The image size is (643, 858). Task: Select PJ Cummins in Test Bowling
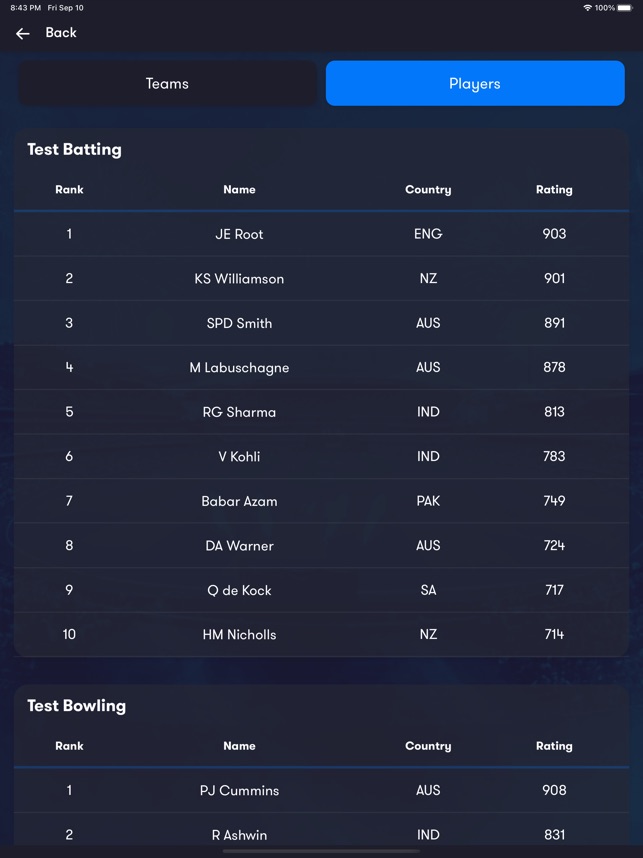point(321,790)
